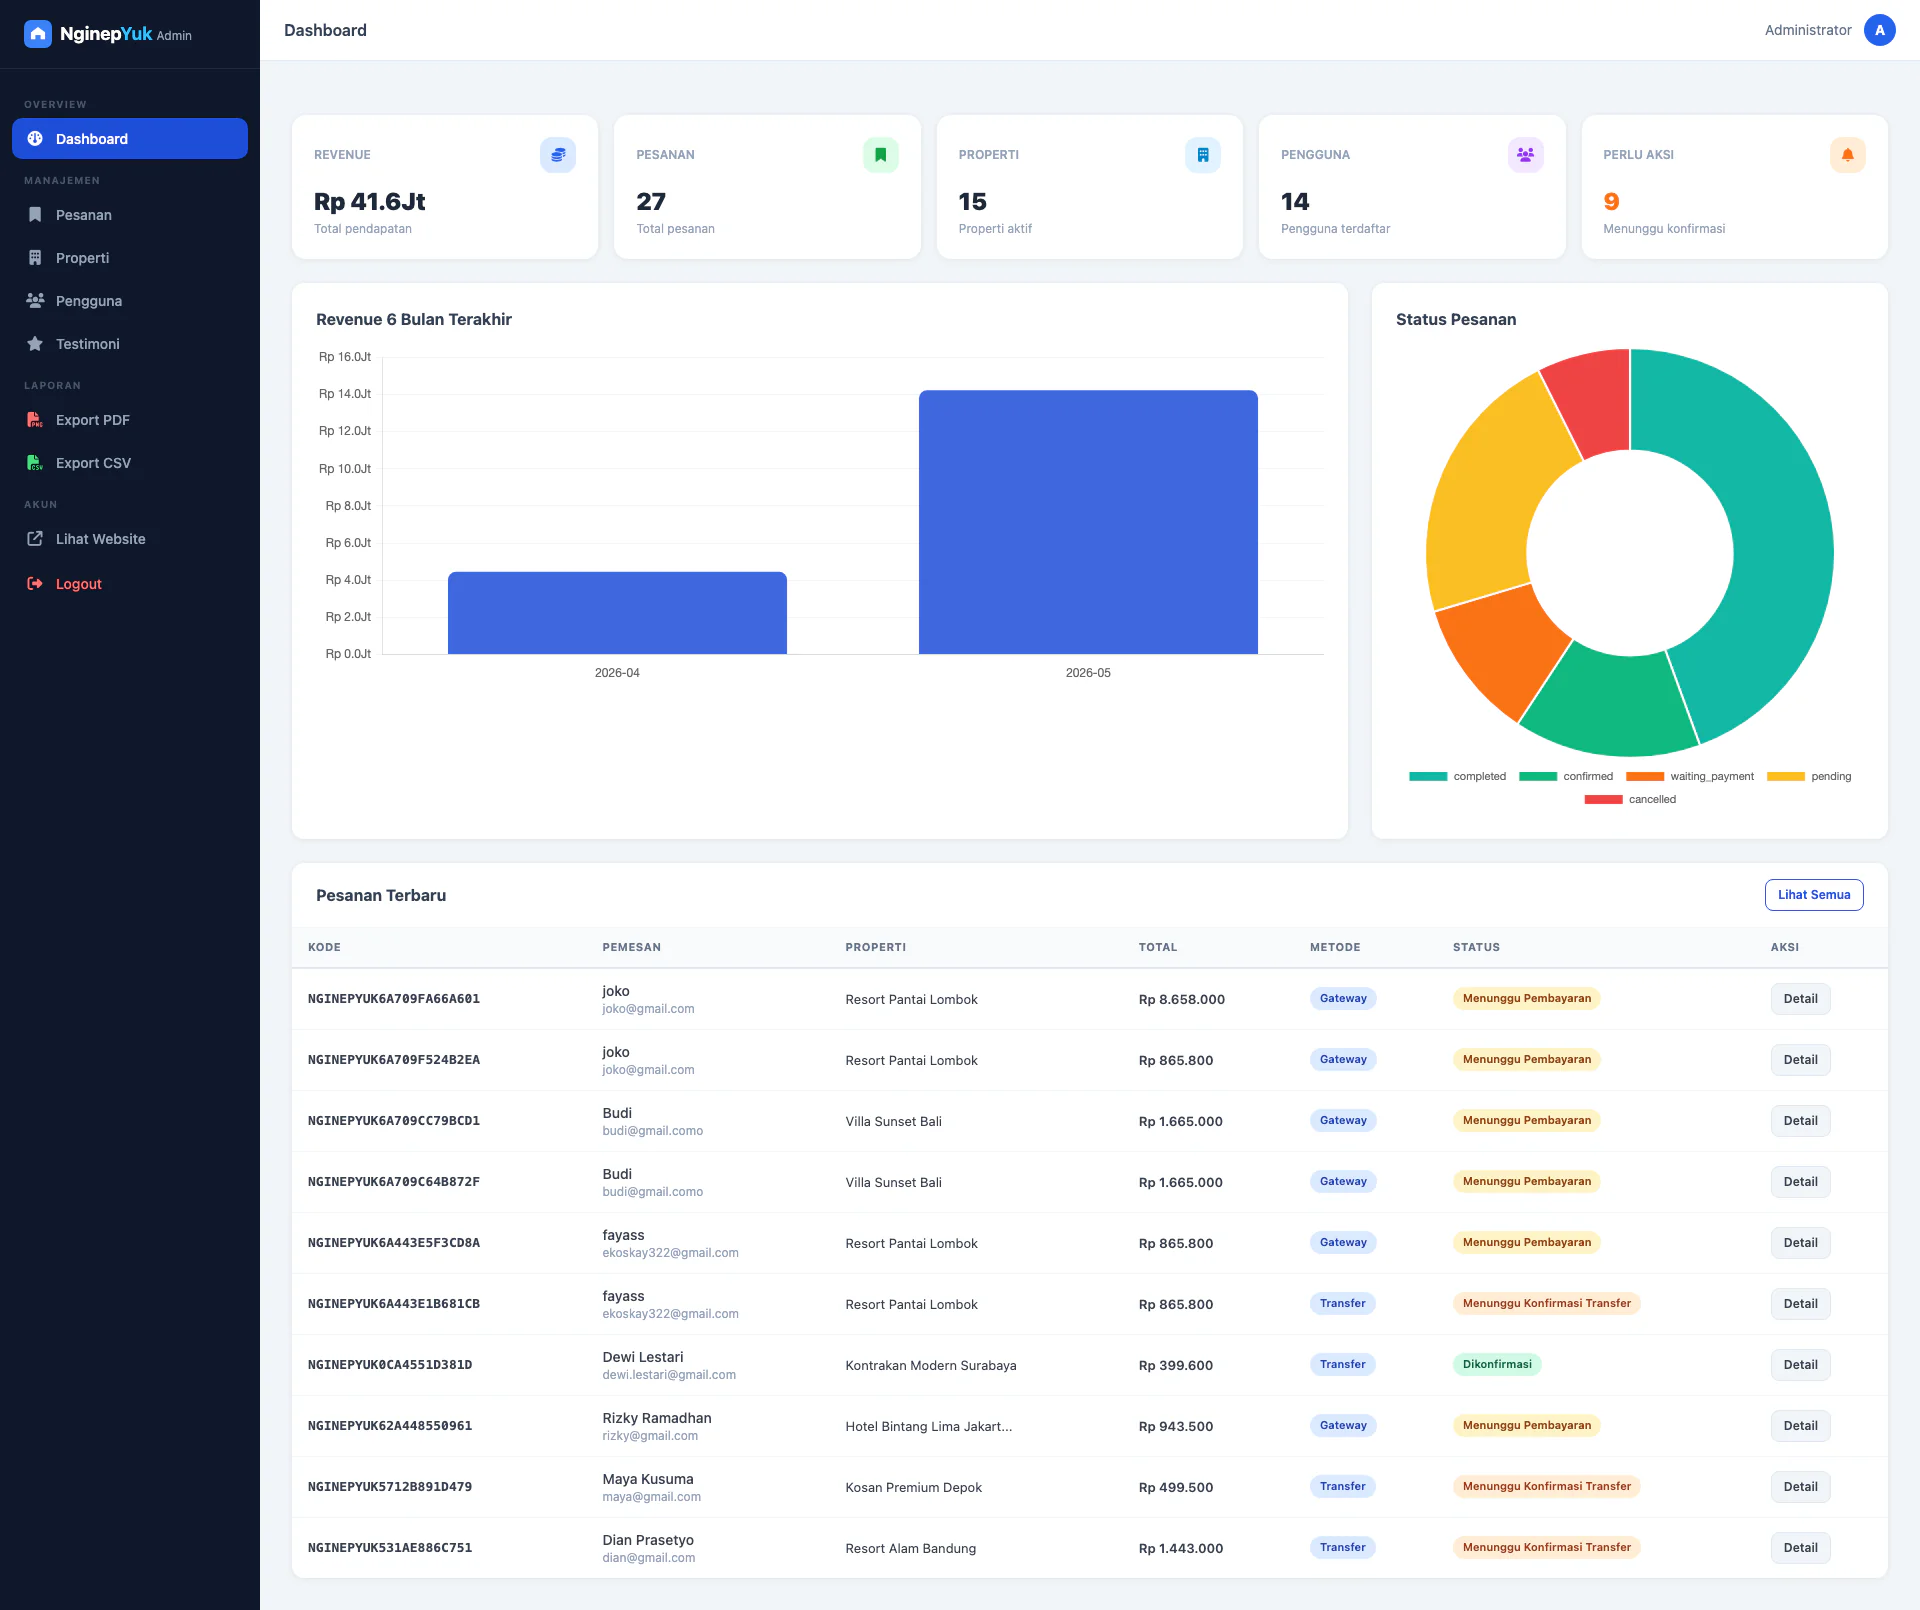Click the Administrator username text

(1808, 30)
